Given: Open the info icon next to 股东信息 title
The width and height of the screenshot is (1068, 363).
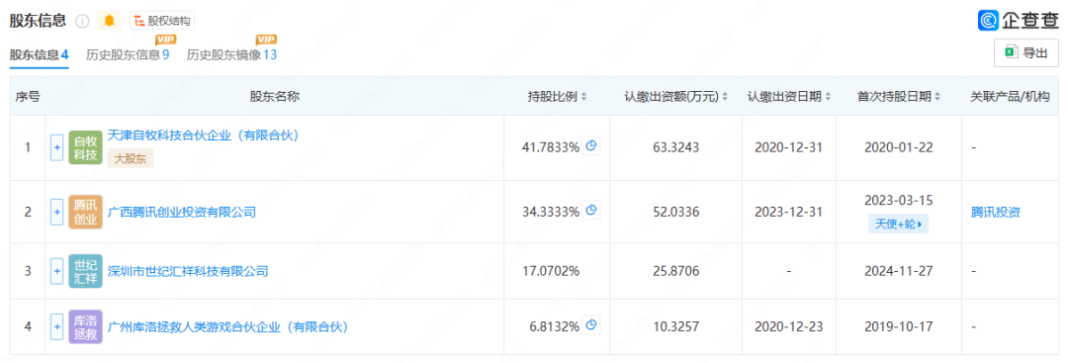Looking at the screenshot, I should (x=82, y=21).
